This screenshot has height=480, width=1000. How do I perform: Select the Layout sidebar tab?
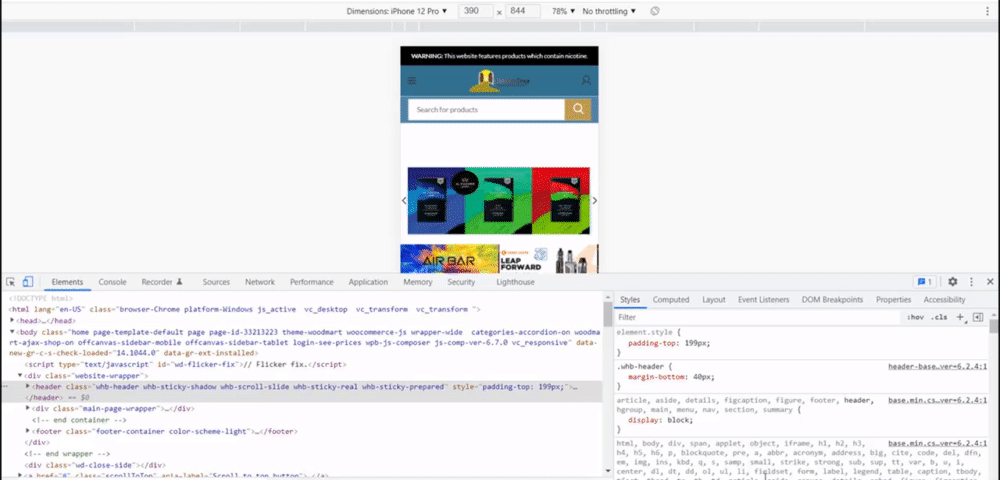(714, 300)
